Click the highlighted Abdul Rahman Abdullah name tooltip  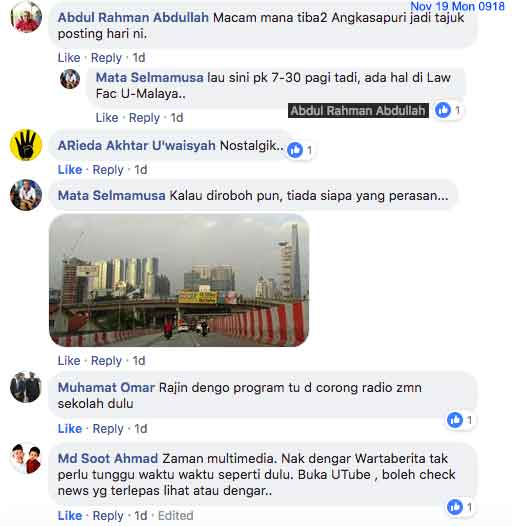358,110
